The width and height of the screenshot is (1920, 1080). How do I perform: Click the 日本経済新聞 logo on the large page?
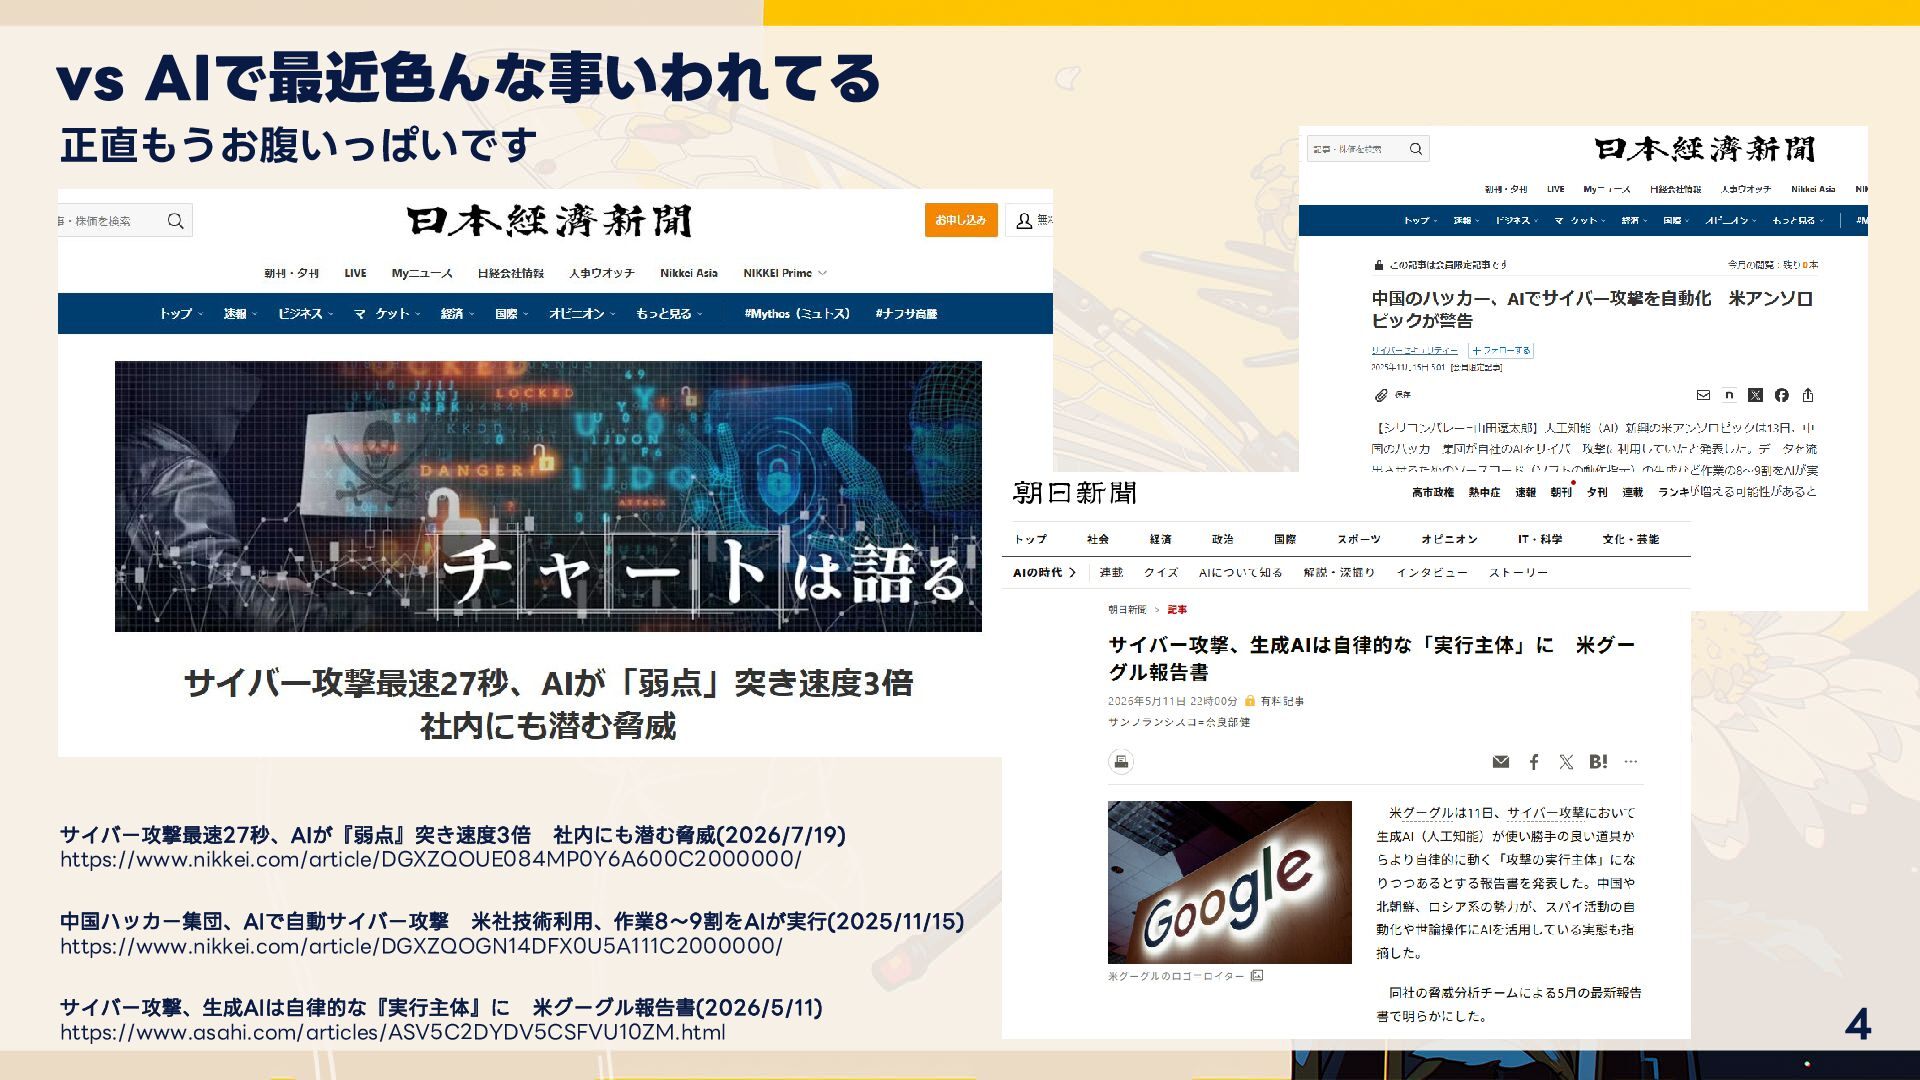[549, 221]
